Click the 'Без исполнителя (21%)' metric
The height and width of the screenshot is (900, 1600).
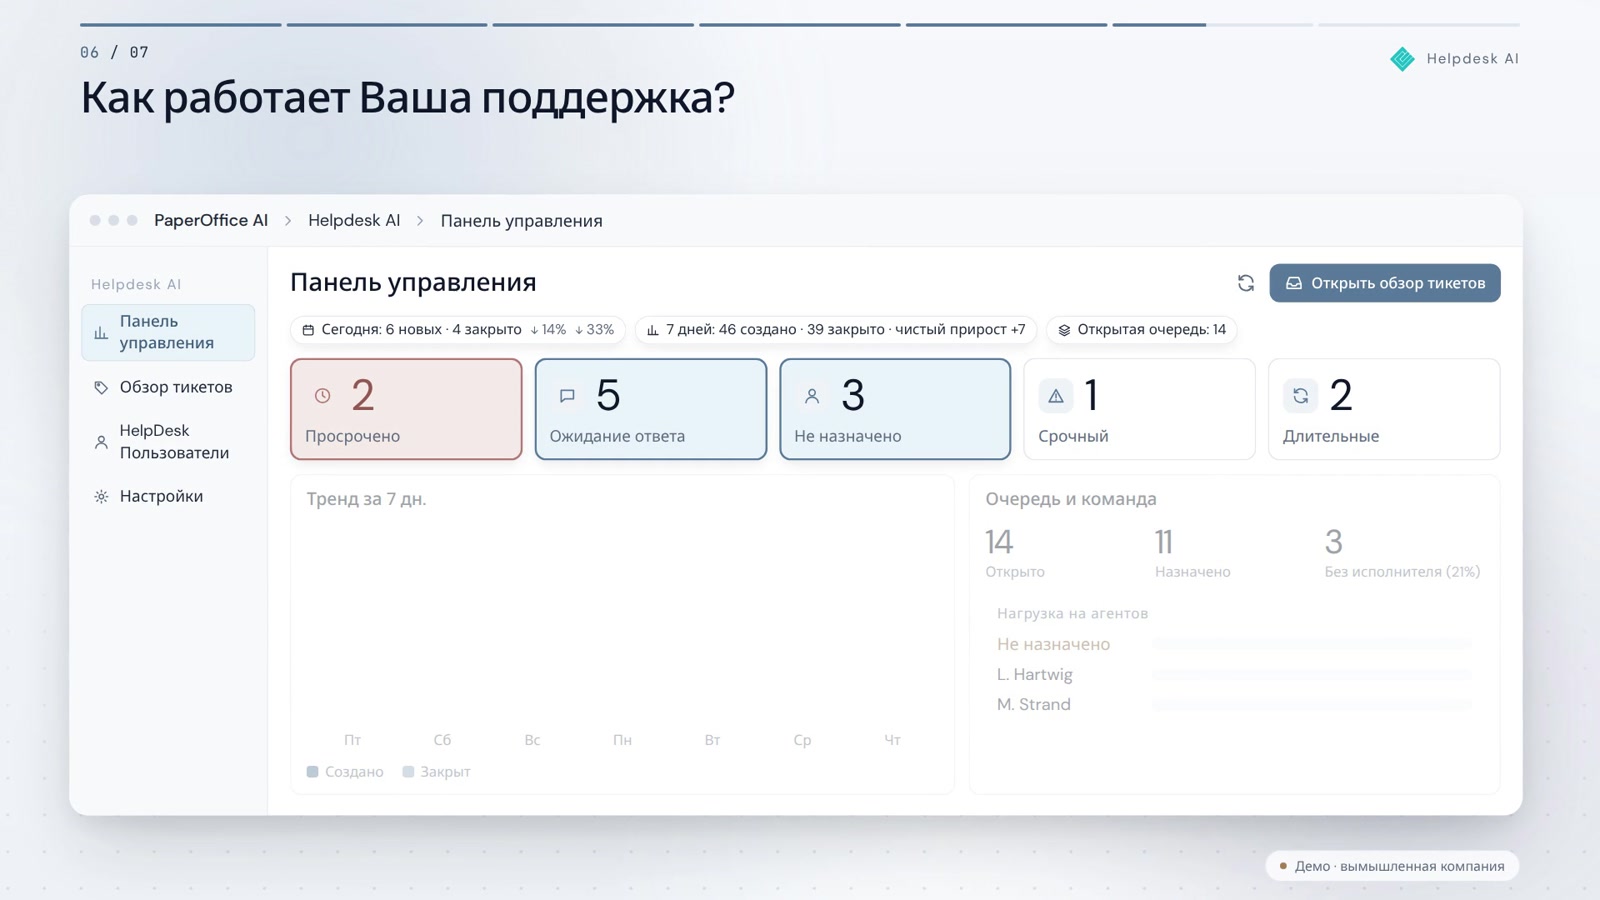[x=1402, y=553]
